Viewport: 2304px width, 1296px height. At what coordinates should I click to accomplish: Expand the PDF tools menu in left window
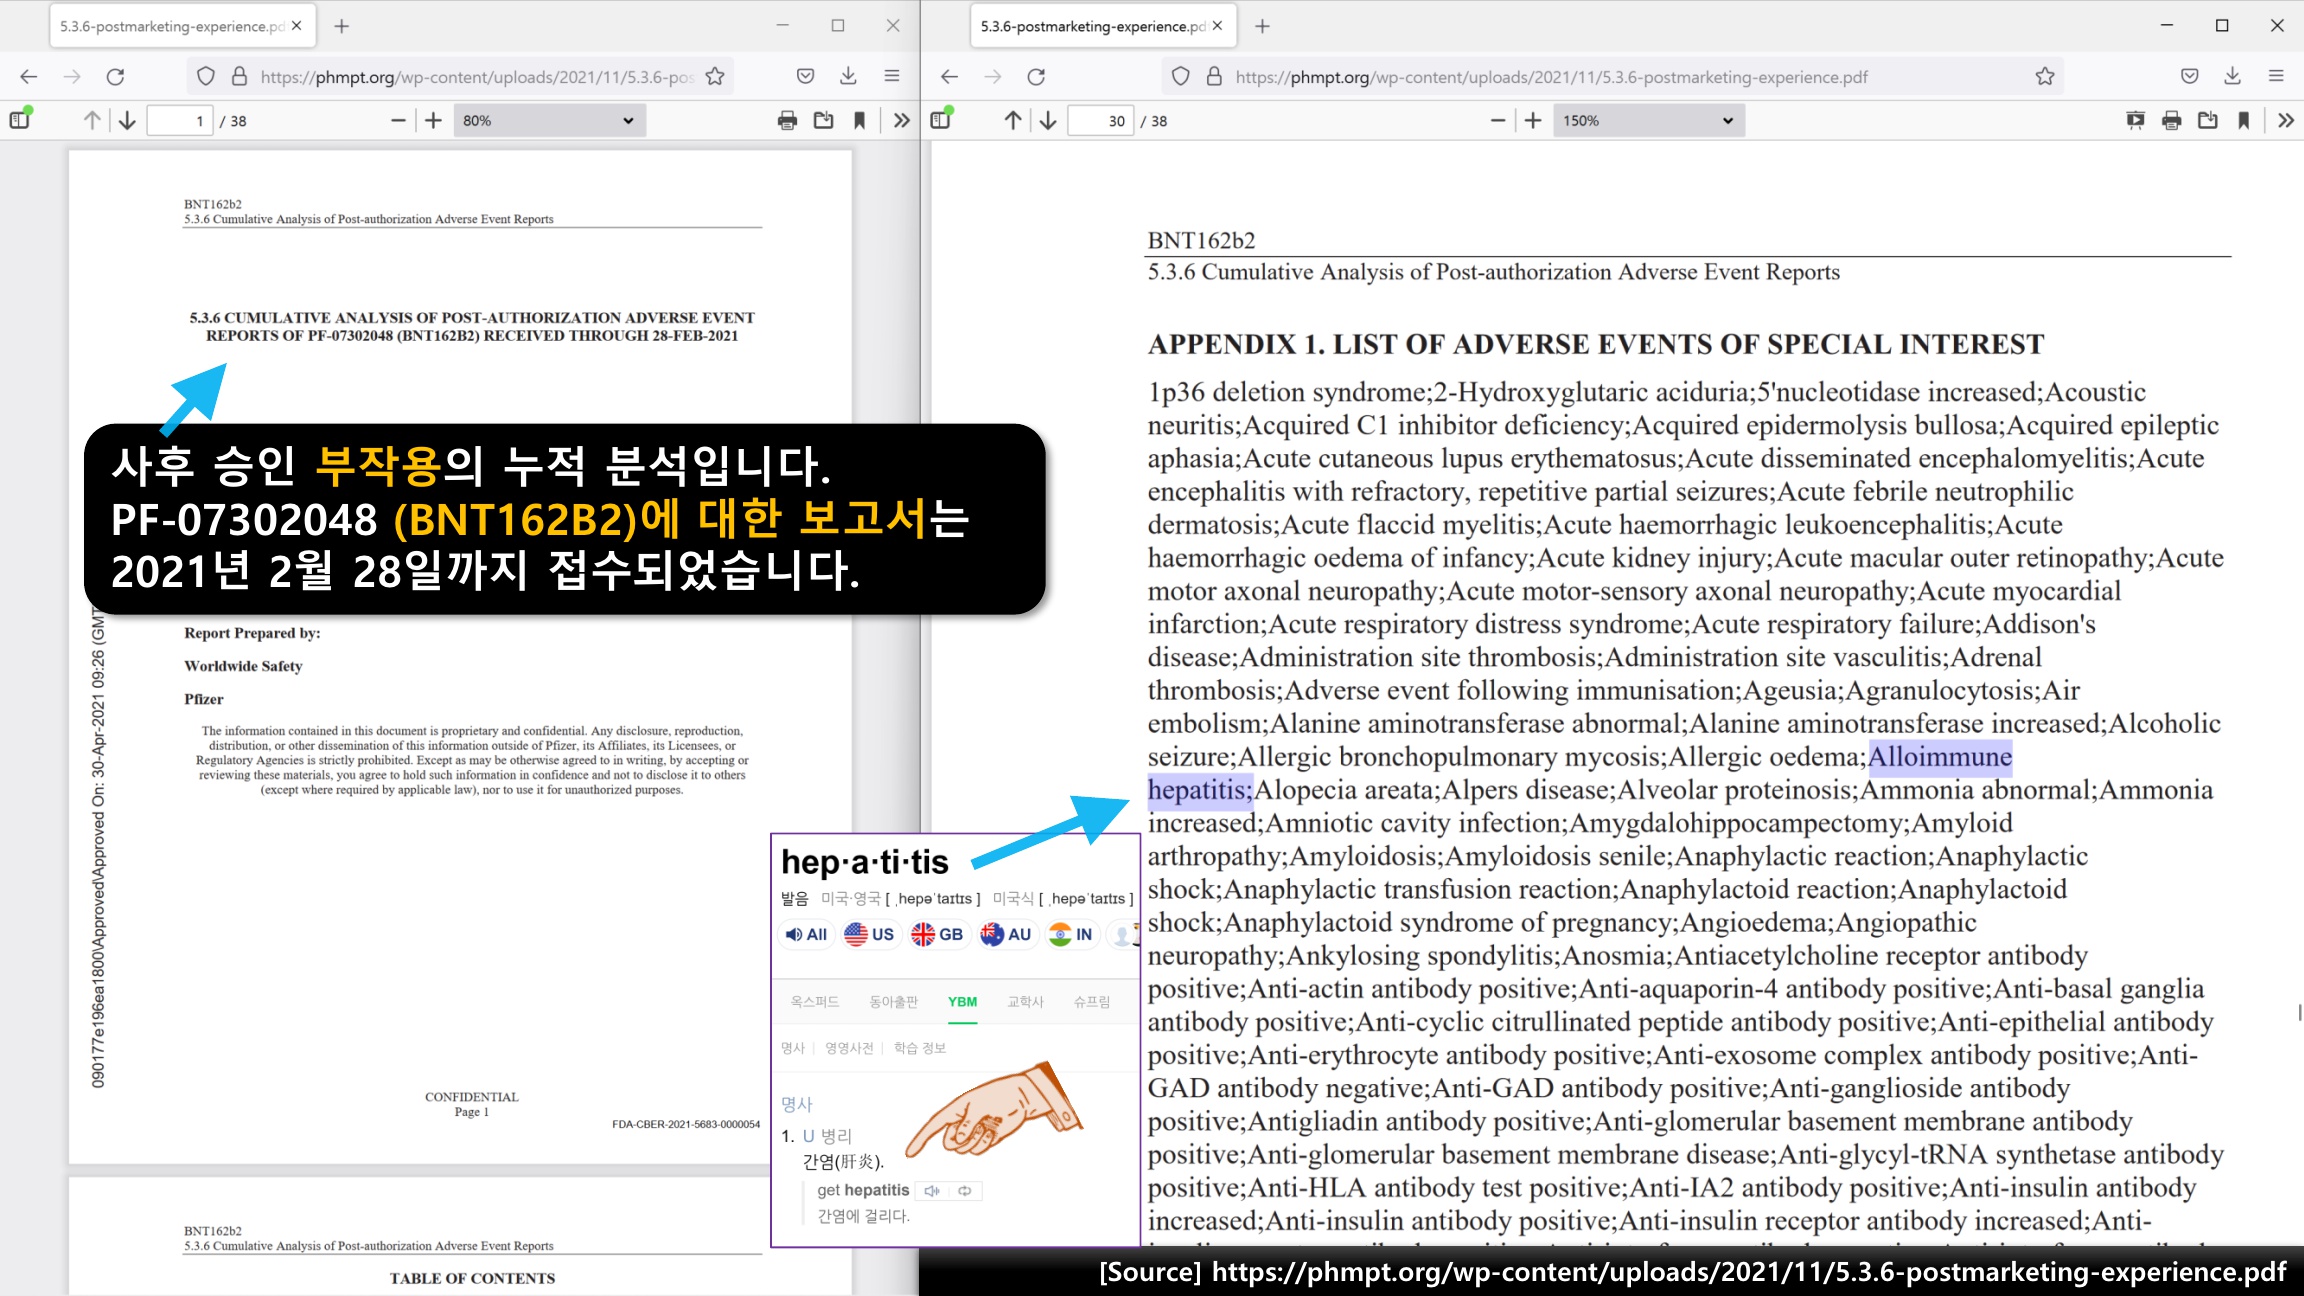pos(902,120)
